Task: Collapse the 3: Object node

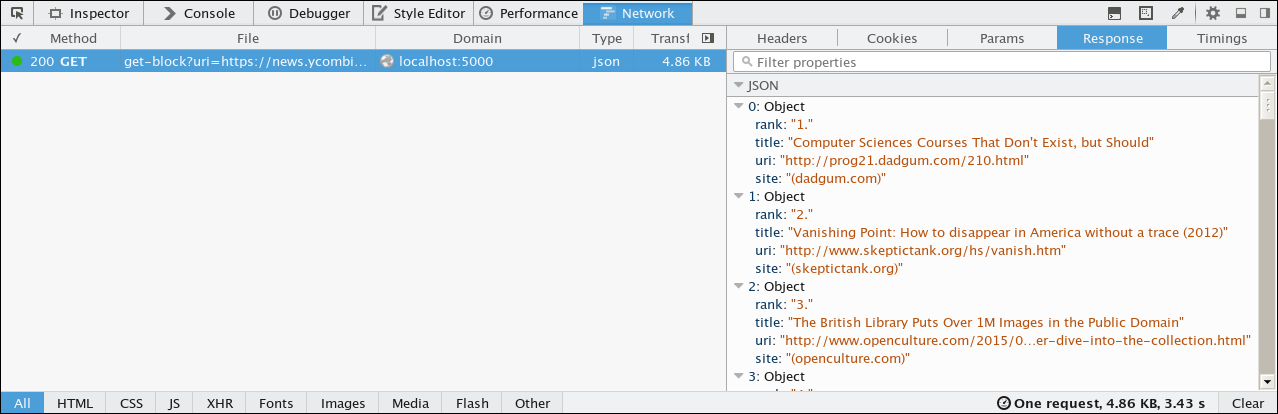Action: pyautogui.click(x=739, y=376)
